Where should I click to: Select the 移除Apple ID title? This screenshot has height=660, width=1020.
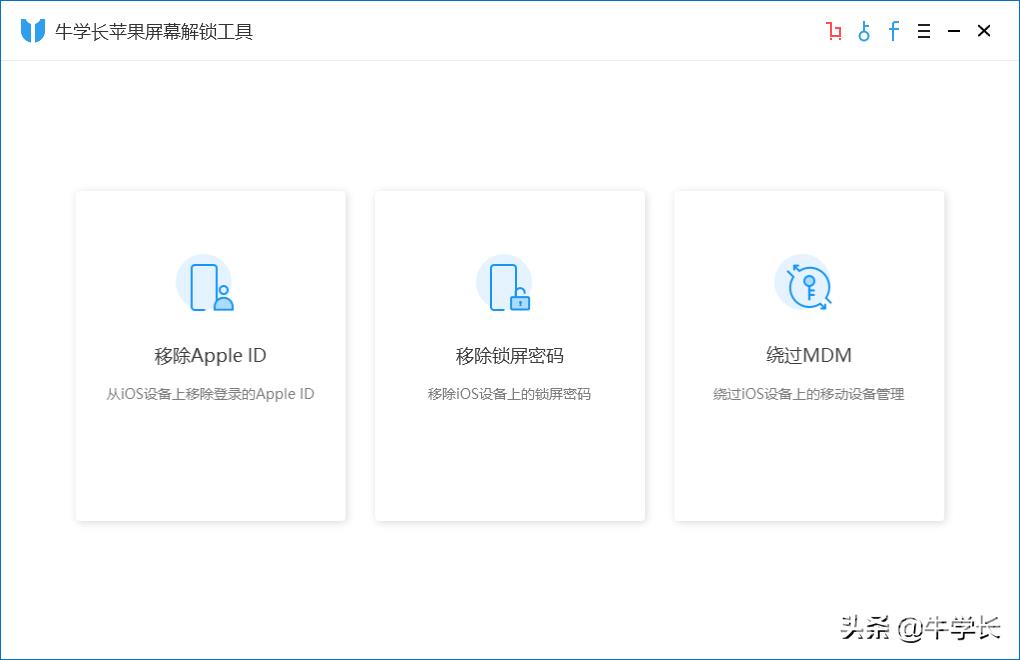(x=210, y=356)
